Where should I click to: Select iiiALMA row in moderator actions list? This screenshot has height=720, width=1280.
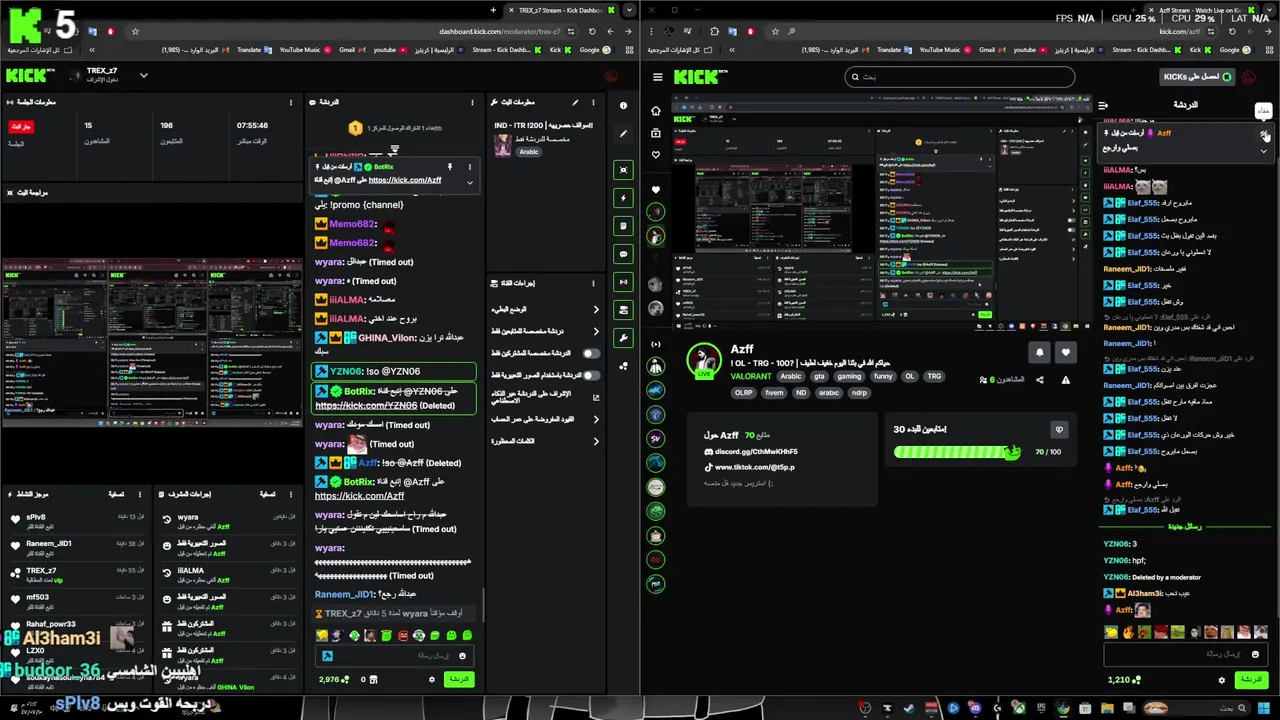(229, 575)
